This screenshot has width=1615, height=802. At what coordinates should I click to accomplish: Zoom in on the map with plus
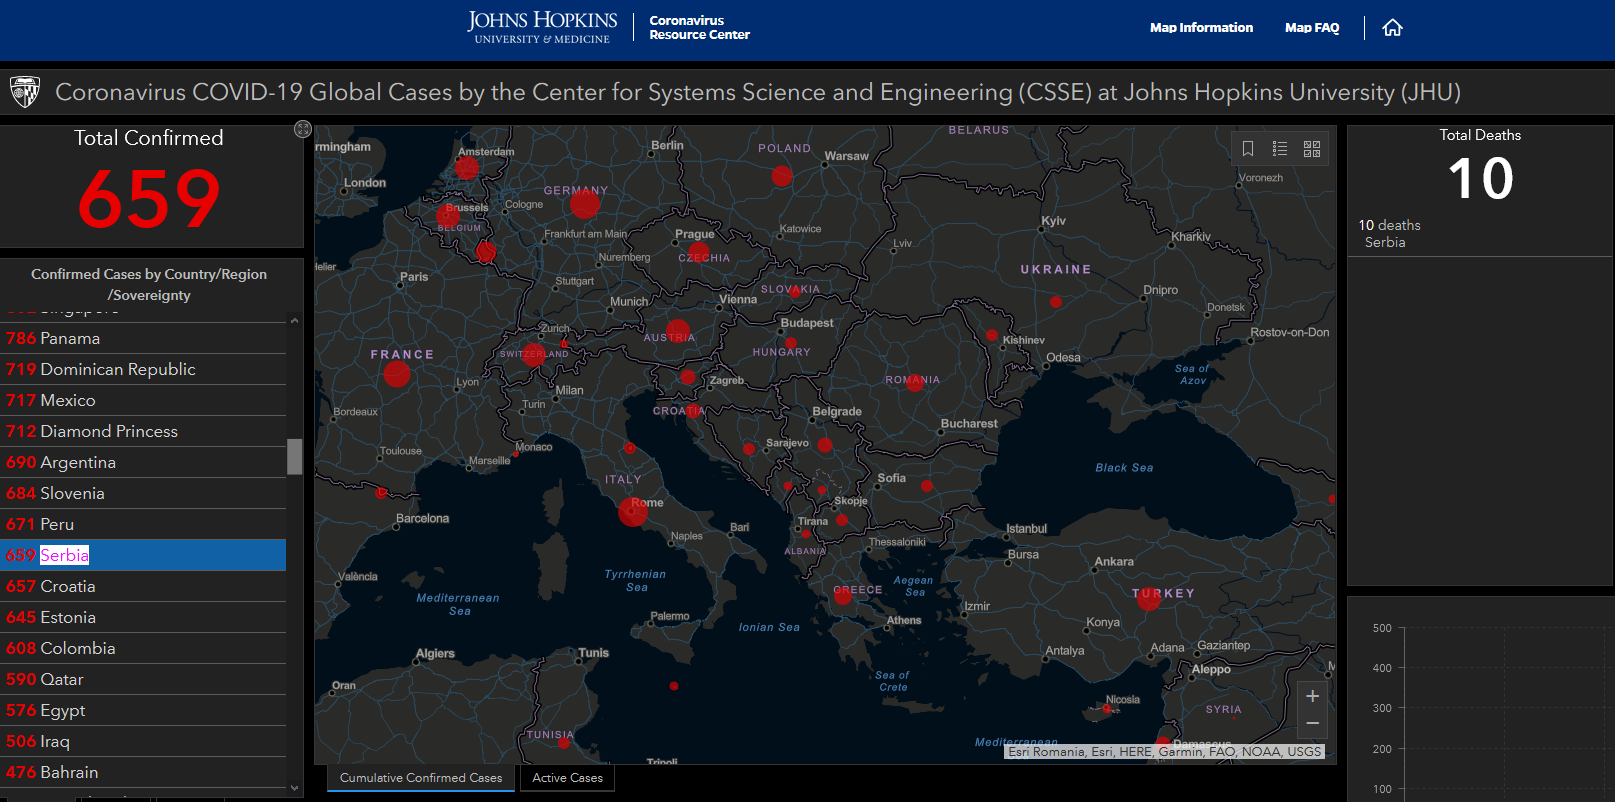tap(1312, 696)
